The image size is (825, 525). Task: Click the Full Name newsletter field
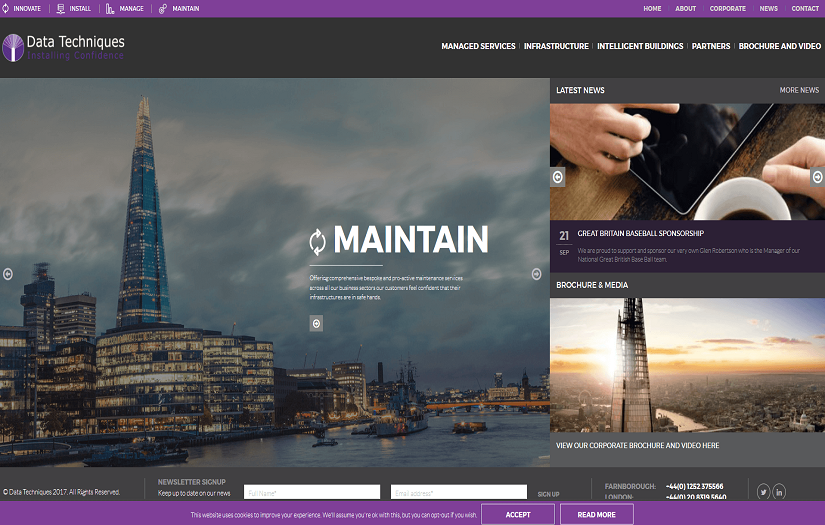pyautogui.click(x=312, y=492)
